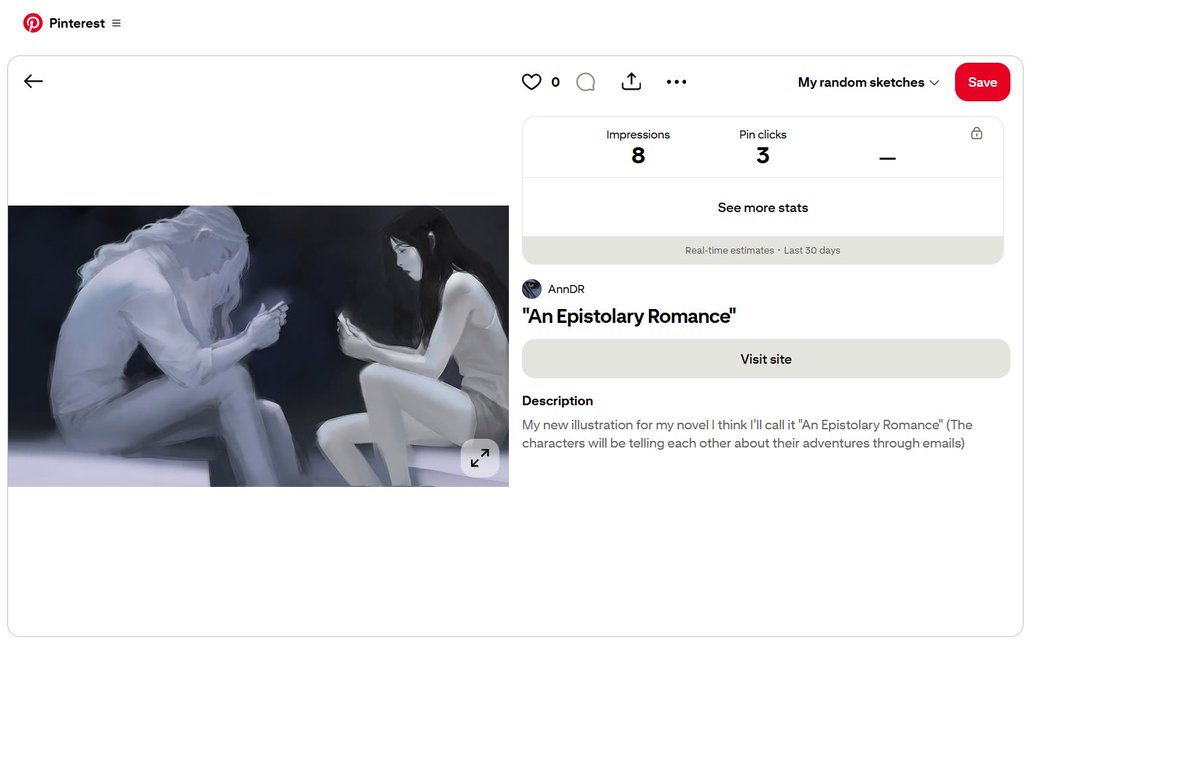Select the Impressions stat value 8
The height and width of the screenshot is (758, 1200).
[638, 156]
